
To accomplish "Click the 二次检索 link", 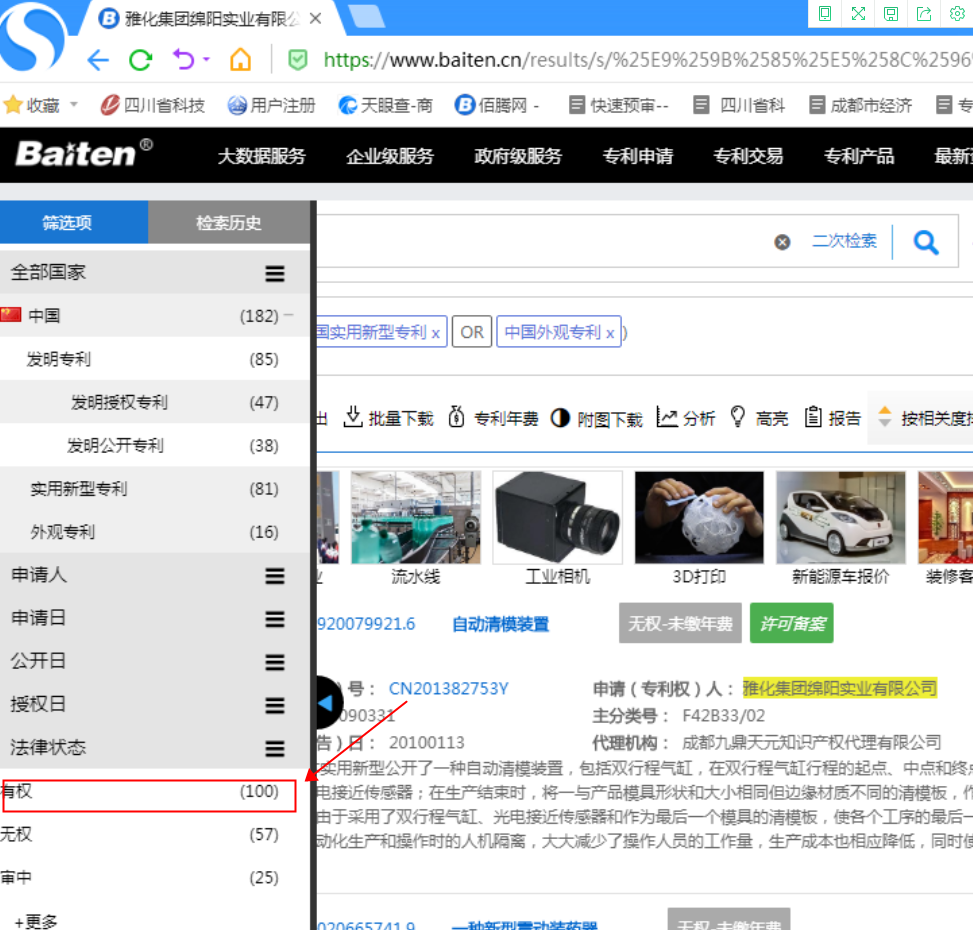I will (x=844, y=241).
